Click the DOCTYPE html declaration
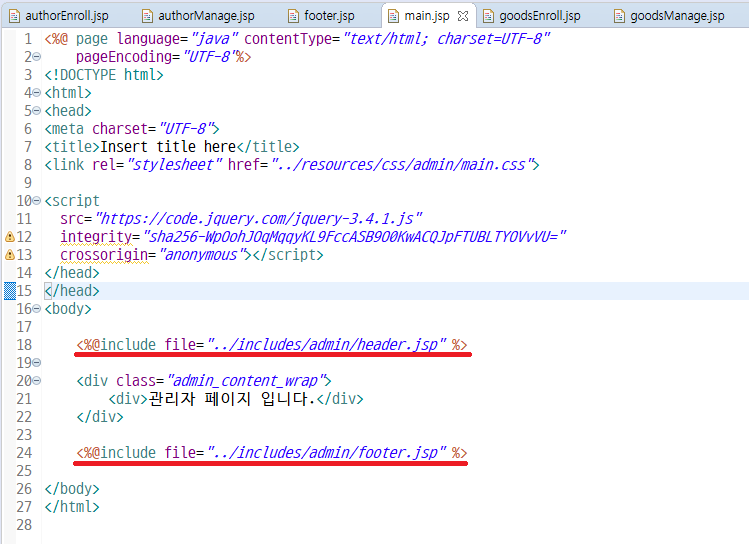This screenshot has width=749, height=544. [104, 75]
